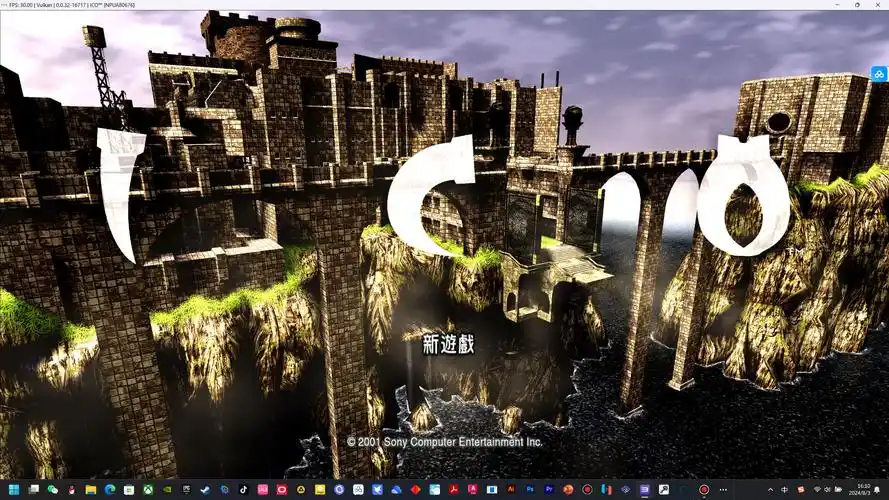This screenshot has height=500, width=889.
Task: Click the blue floating cloud-link icon on right edge
Action: 879,74
